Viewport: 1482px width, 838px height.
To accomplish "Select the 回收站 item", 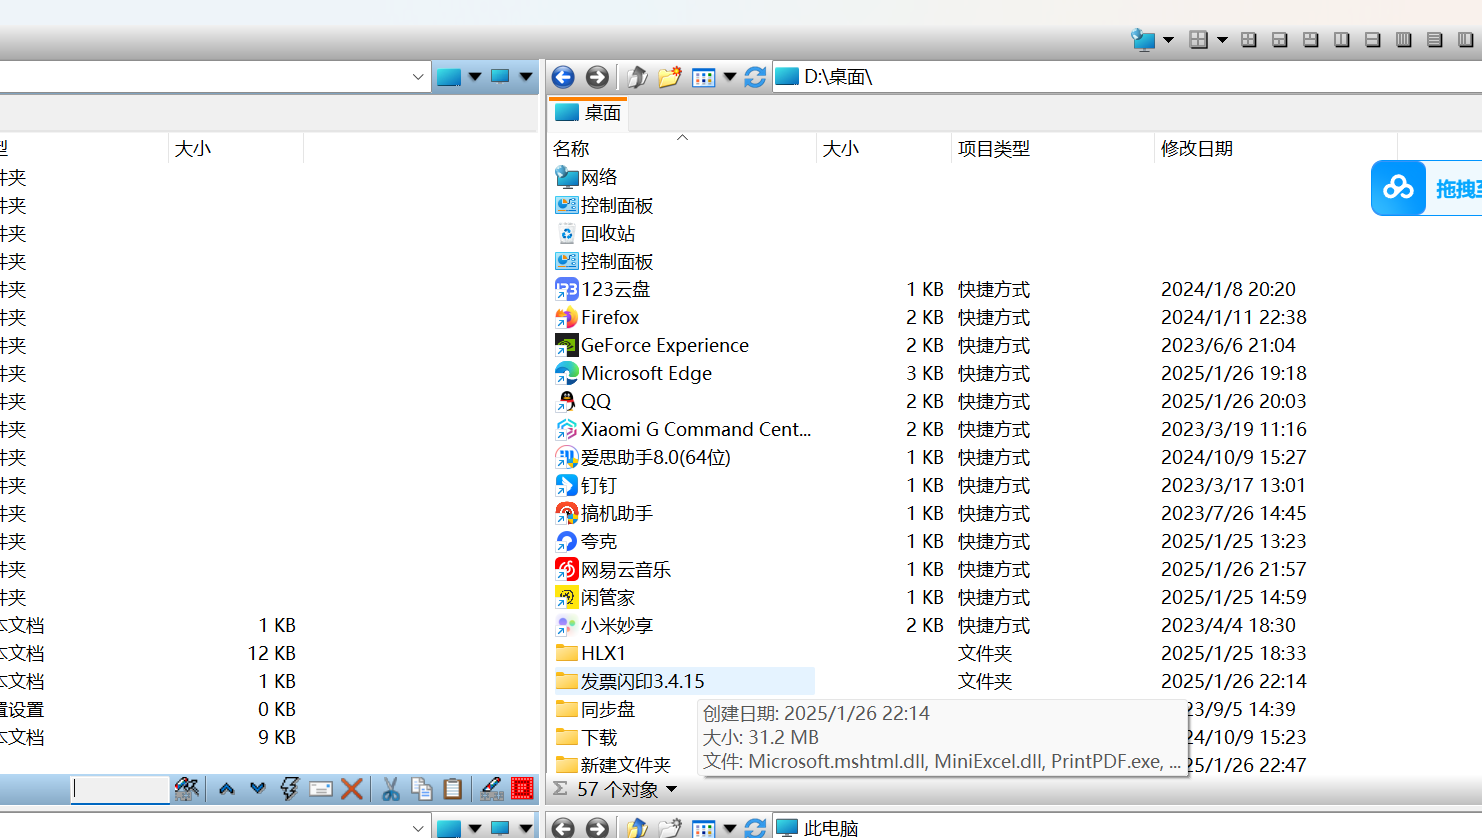I will (x=596, y=233).
